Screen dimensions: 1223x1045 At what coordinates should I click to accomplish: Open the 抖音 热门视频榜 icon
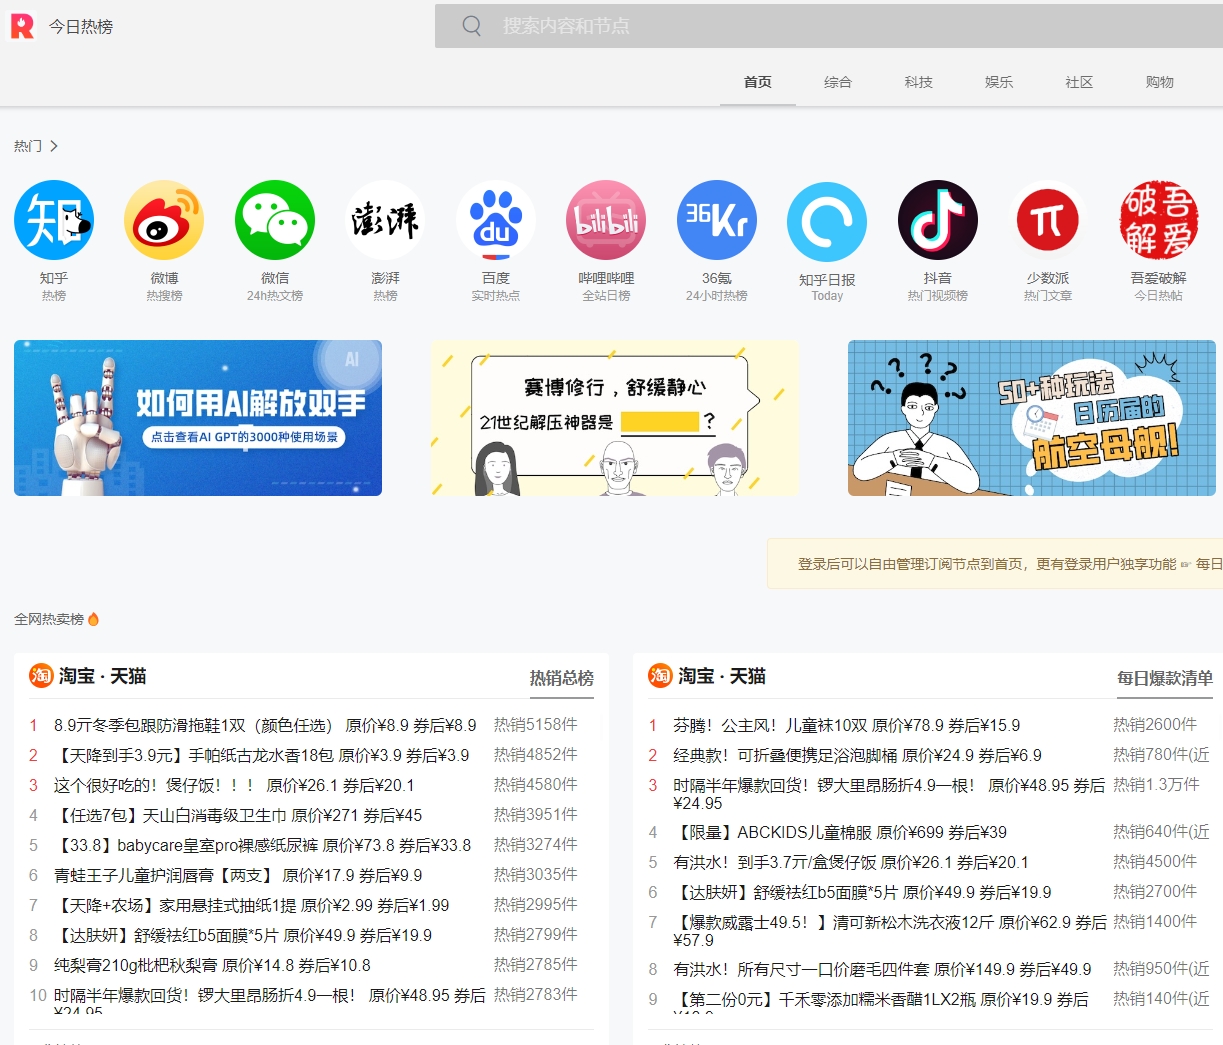tap(938, 220)
